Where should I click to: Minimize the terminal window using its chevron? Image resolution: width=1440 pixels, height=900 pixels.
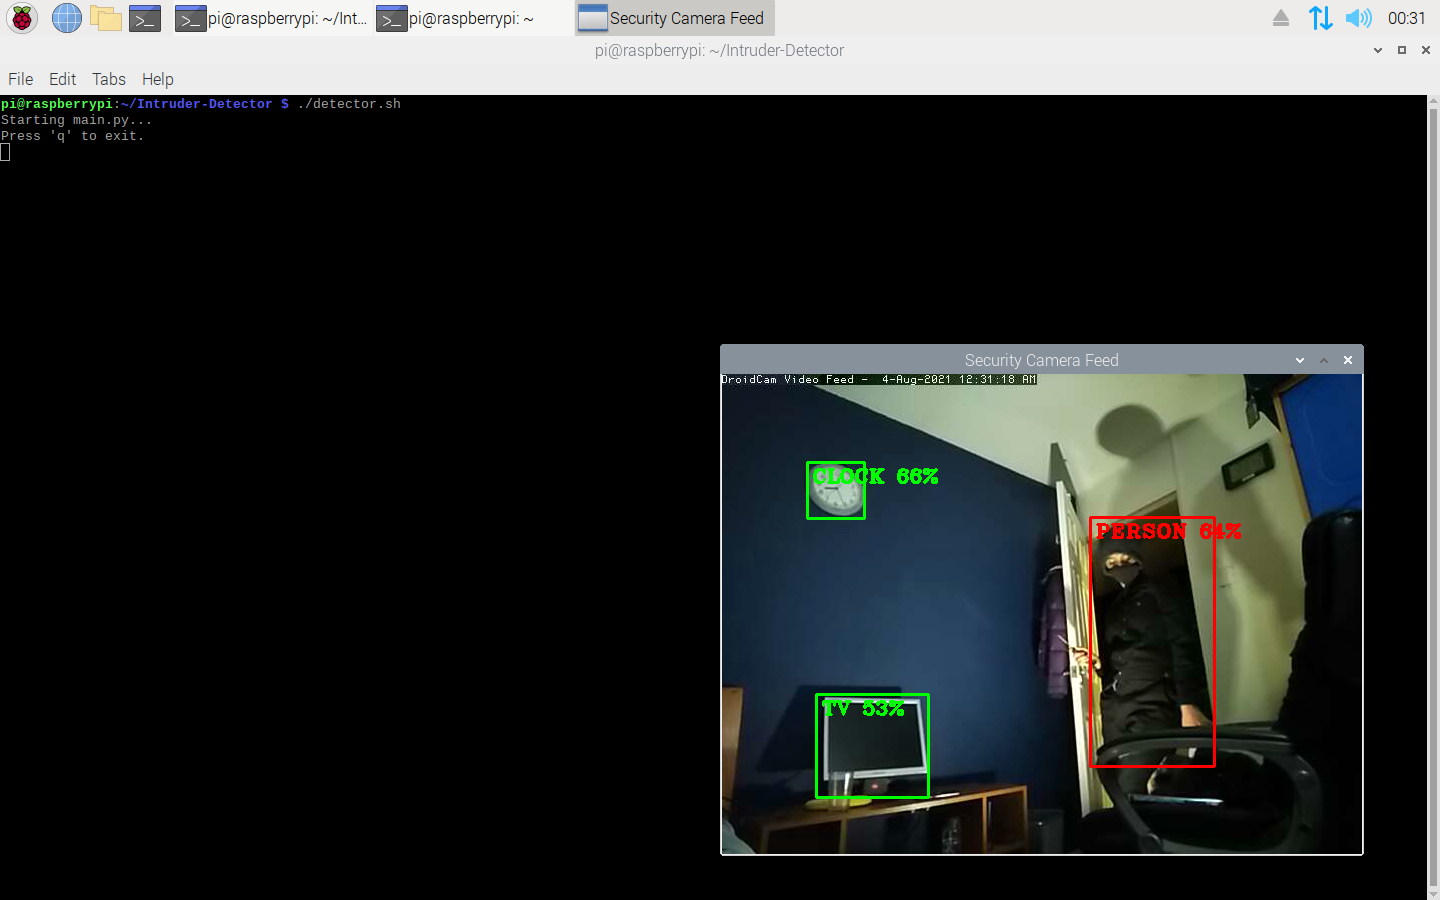tap(1378, 50)
